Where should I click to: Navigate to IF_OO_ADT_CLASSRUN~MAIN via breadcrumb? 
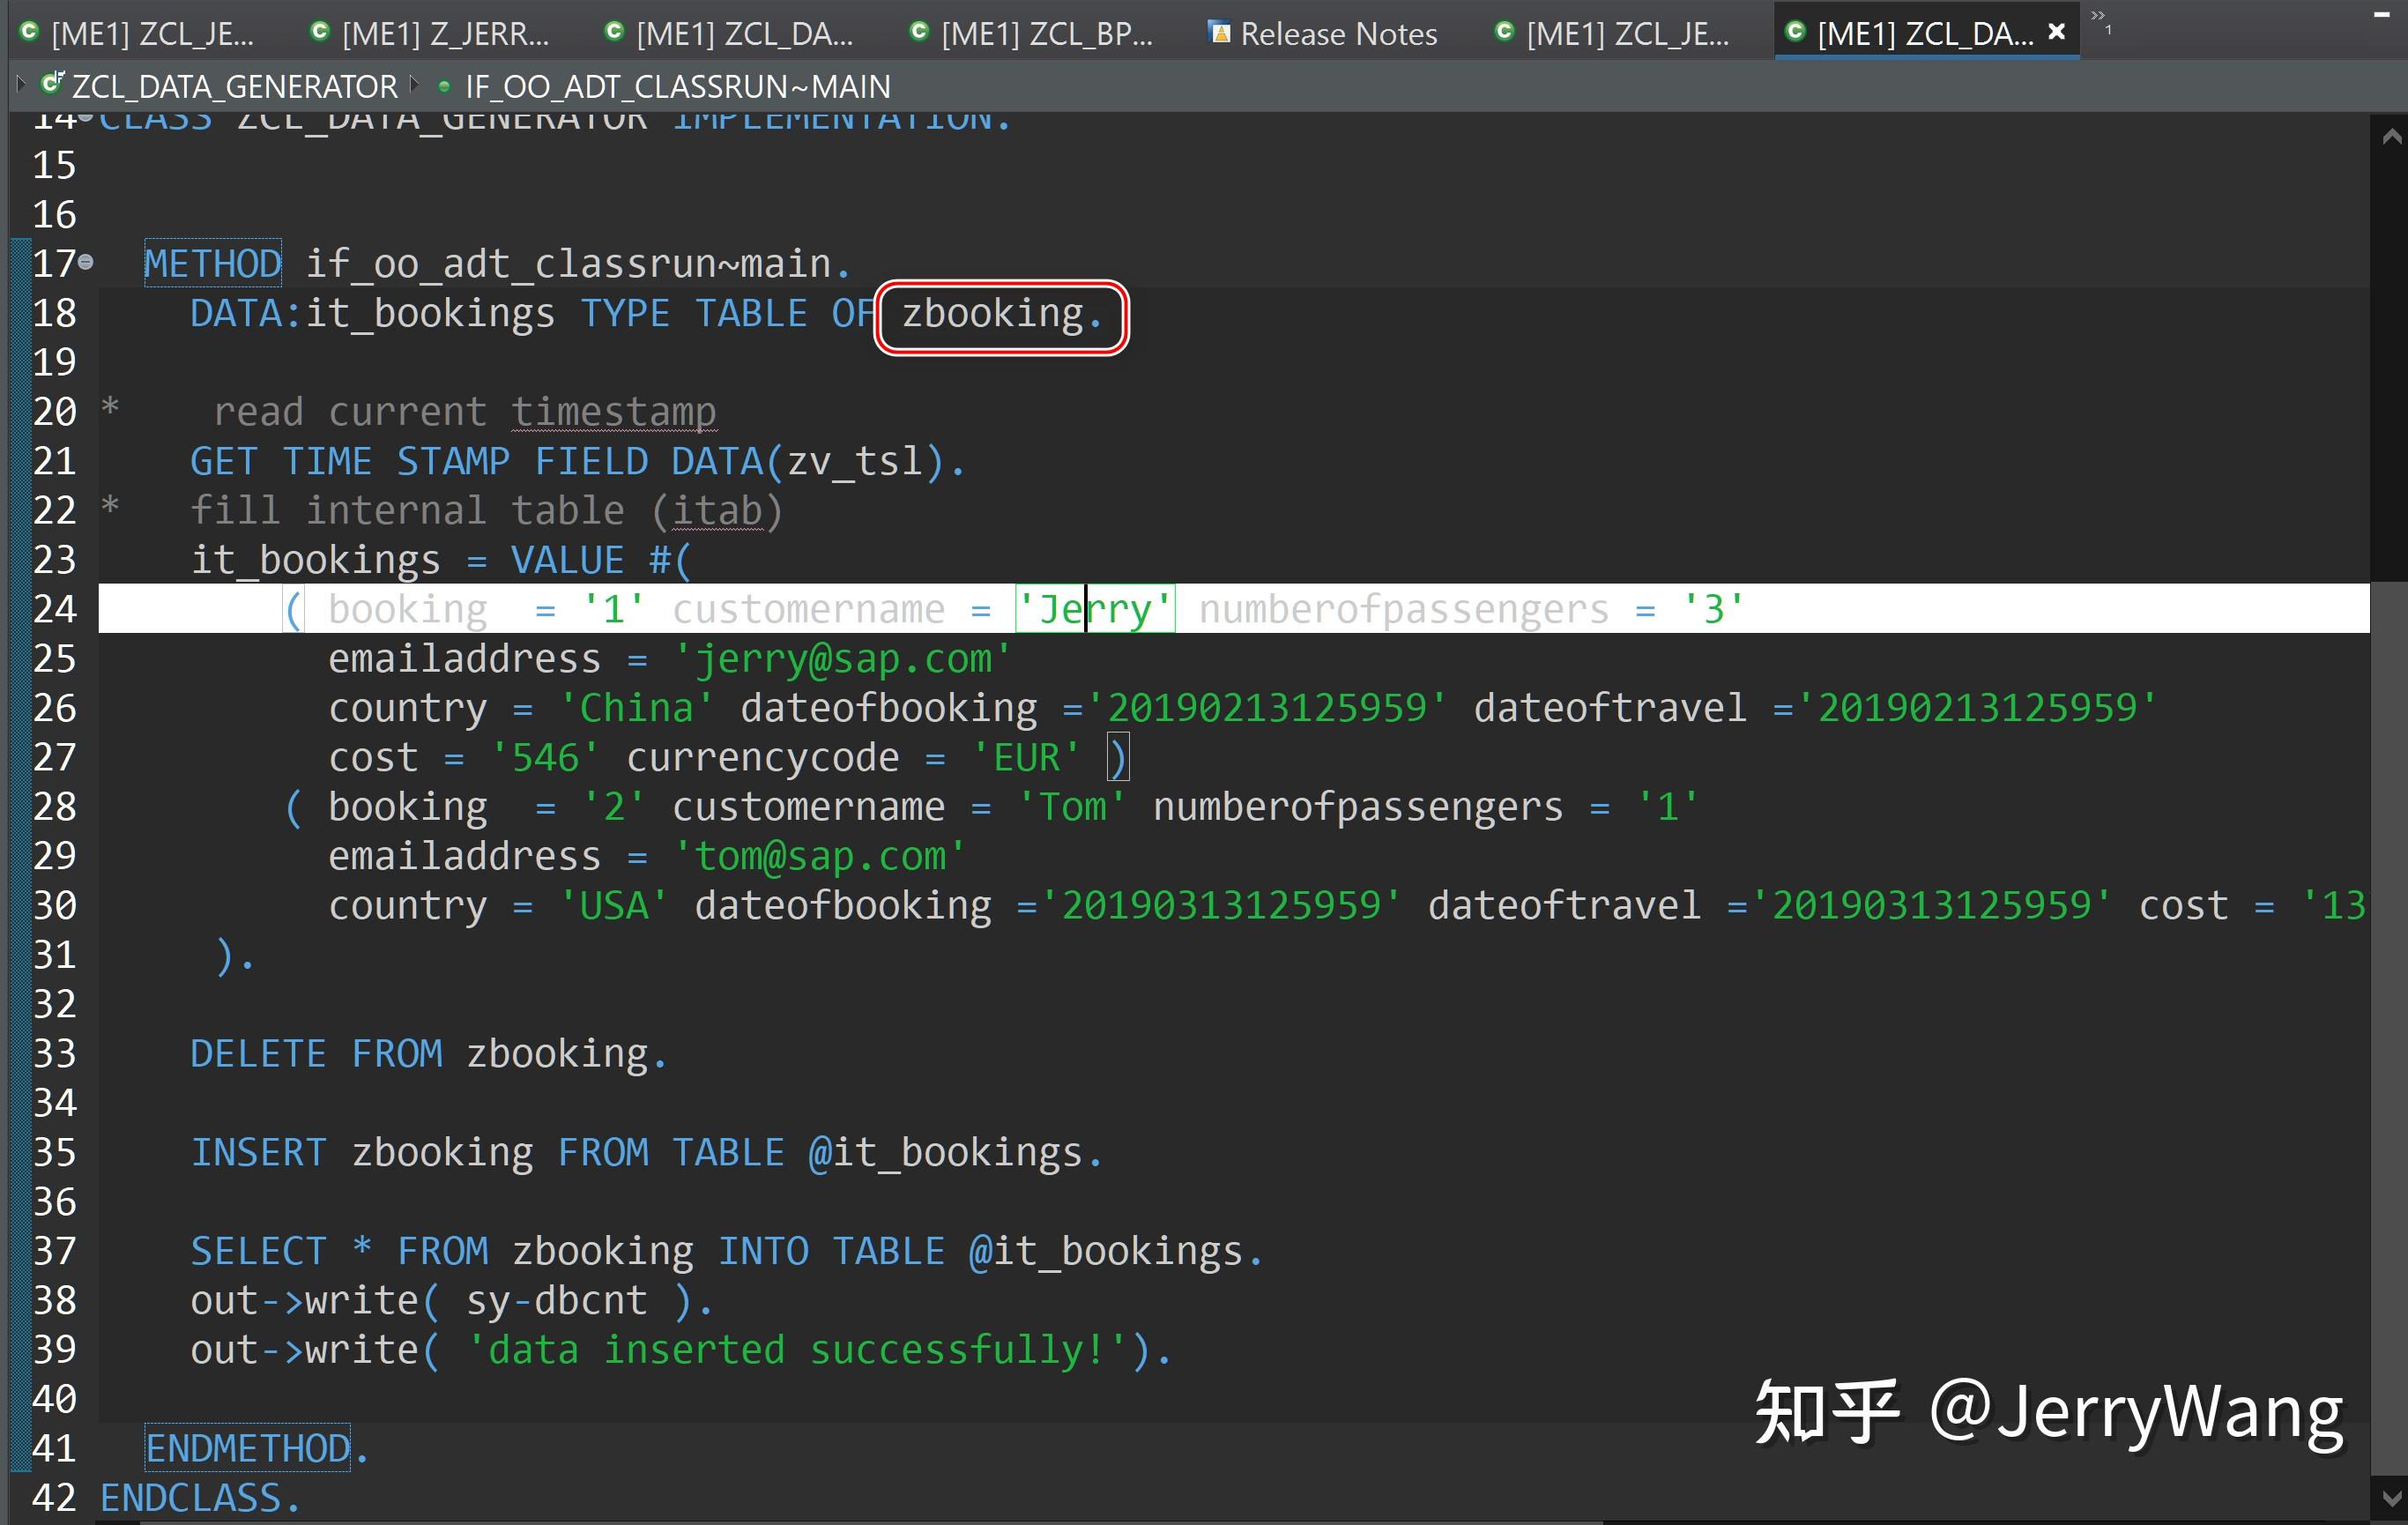coord(678,86)
